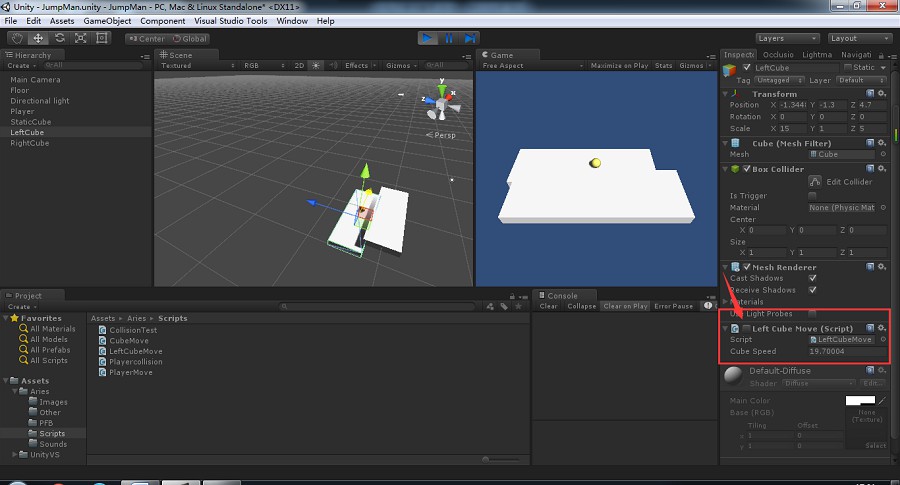Toggle pivot Center button
The image size is (900, 485).
pyautogui.click(x=147, y=38)
